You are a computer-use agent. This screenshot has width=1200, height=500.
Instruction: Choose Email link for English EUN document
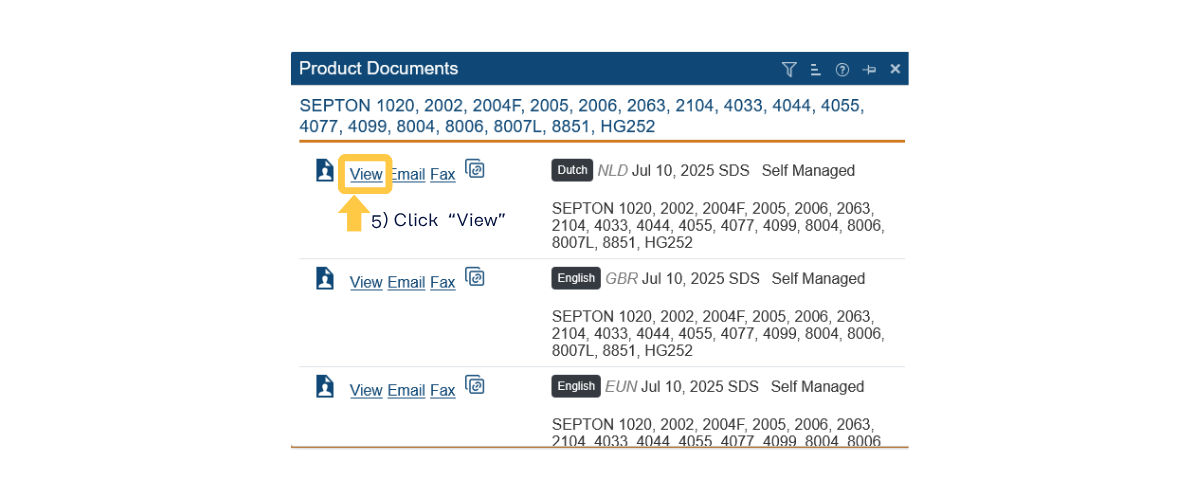(407, 390)
